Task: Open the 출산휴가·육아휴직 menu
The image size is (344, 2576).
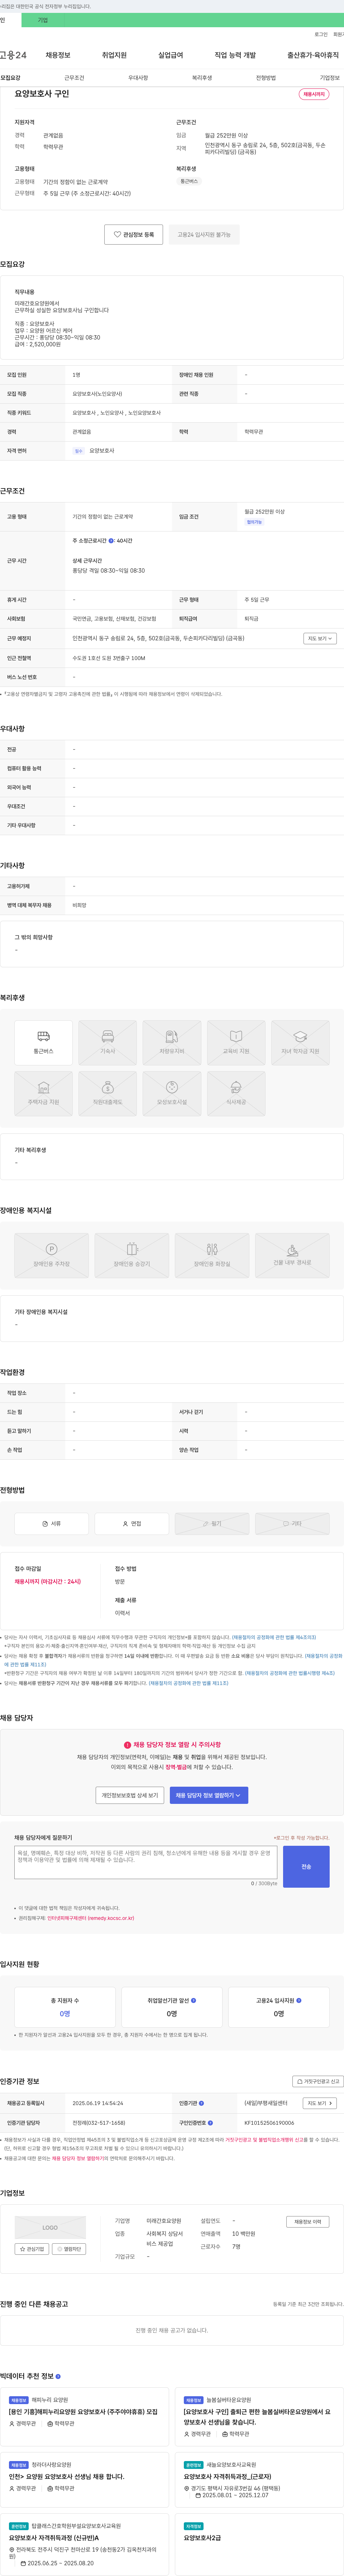Action: coord(313,55)
